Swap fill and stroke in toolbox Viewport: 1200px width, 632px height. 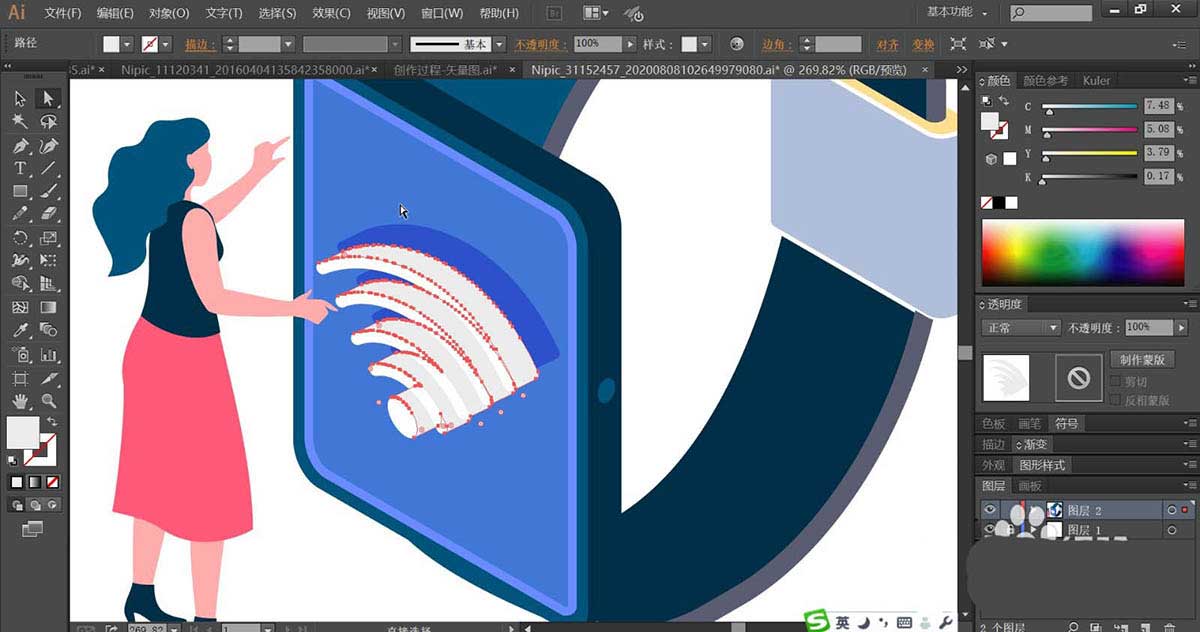(51, 423)
